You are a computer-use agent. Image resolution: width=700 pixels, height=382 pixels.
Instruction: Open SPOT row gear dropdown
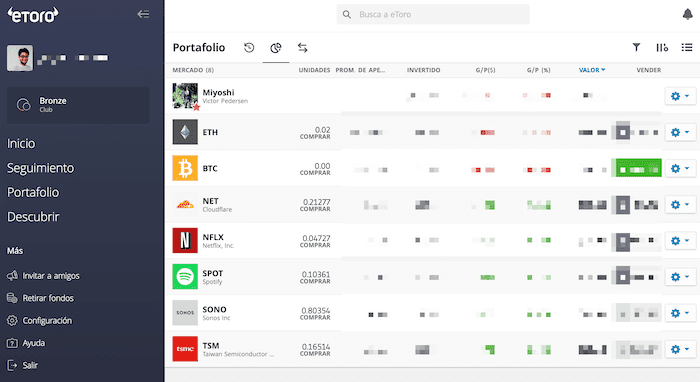680,277
